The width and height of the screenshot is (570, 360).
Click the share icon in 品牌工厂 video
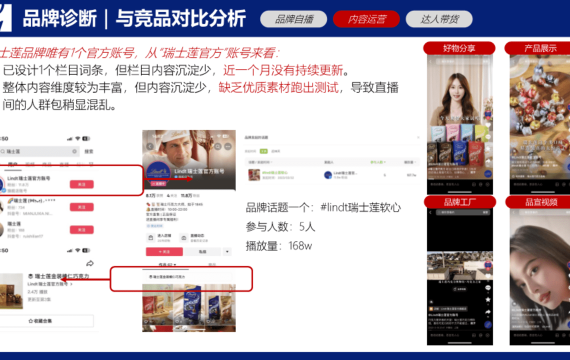[x=488, y=312]
